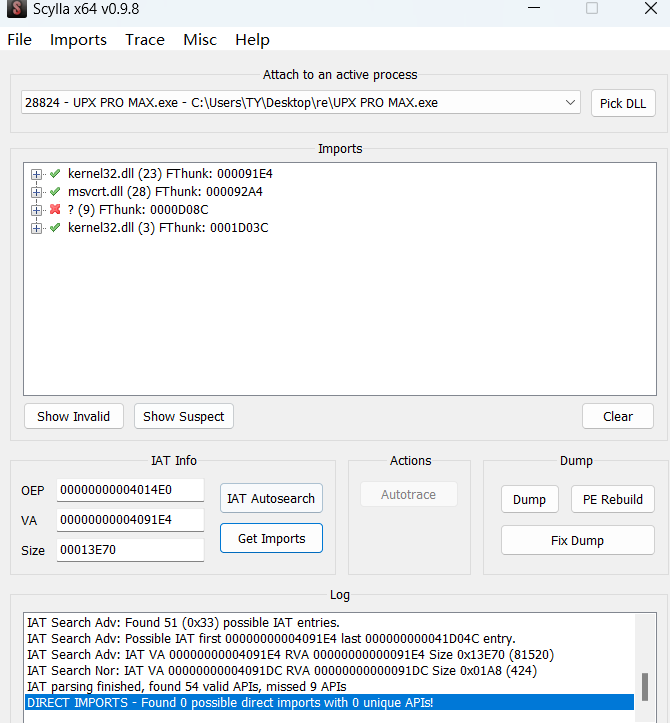Click green checkmark beside kernel32.dll (3)
The width and height of the screenshot is (670, 723).
55,227
